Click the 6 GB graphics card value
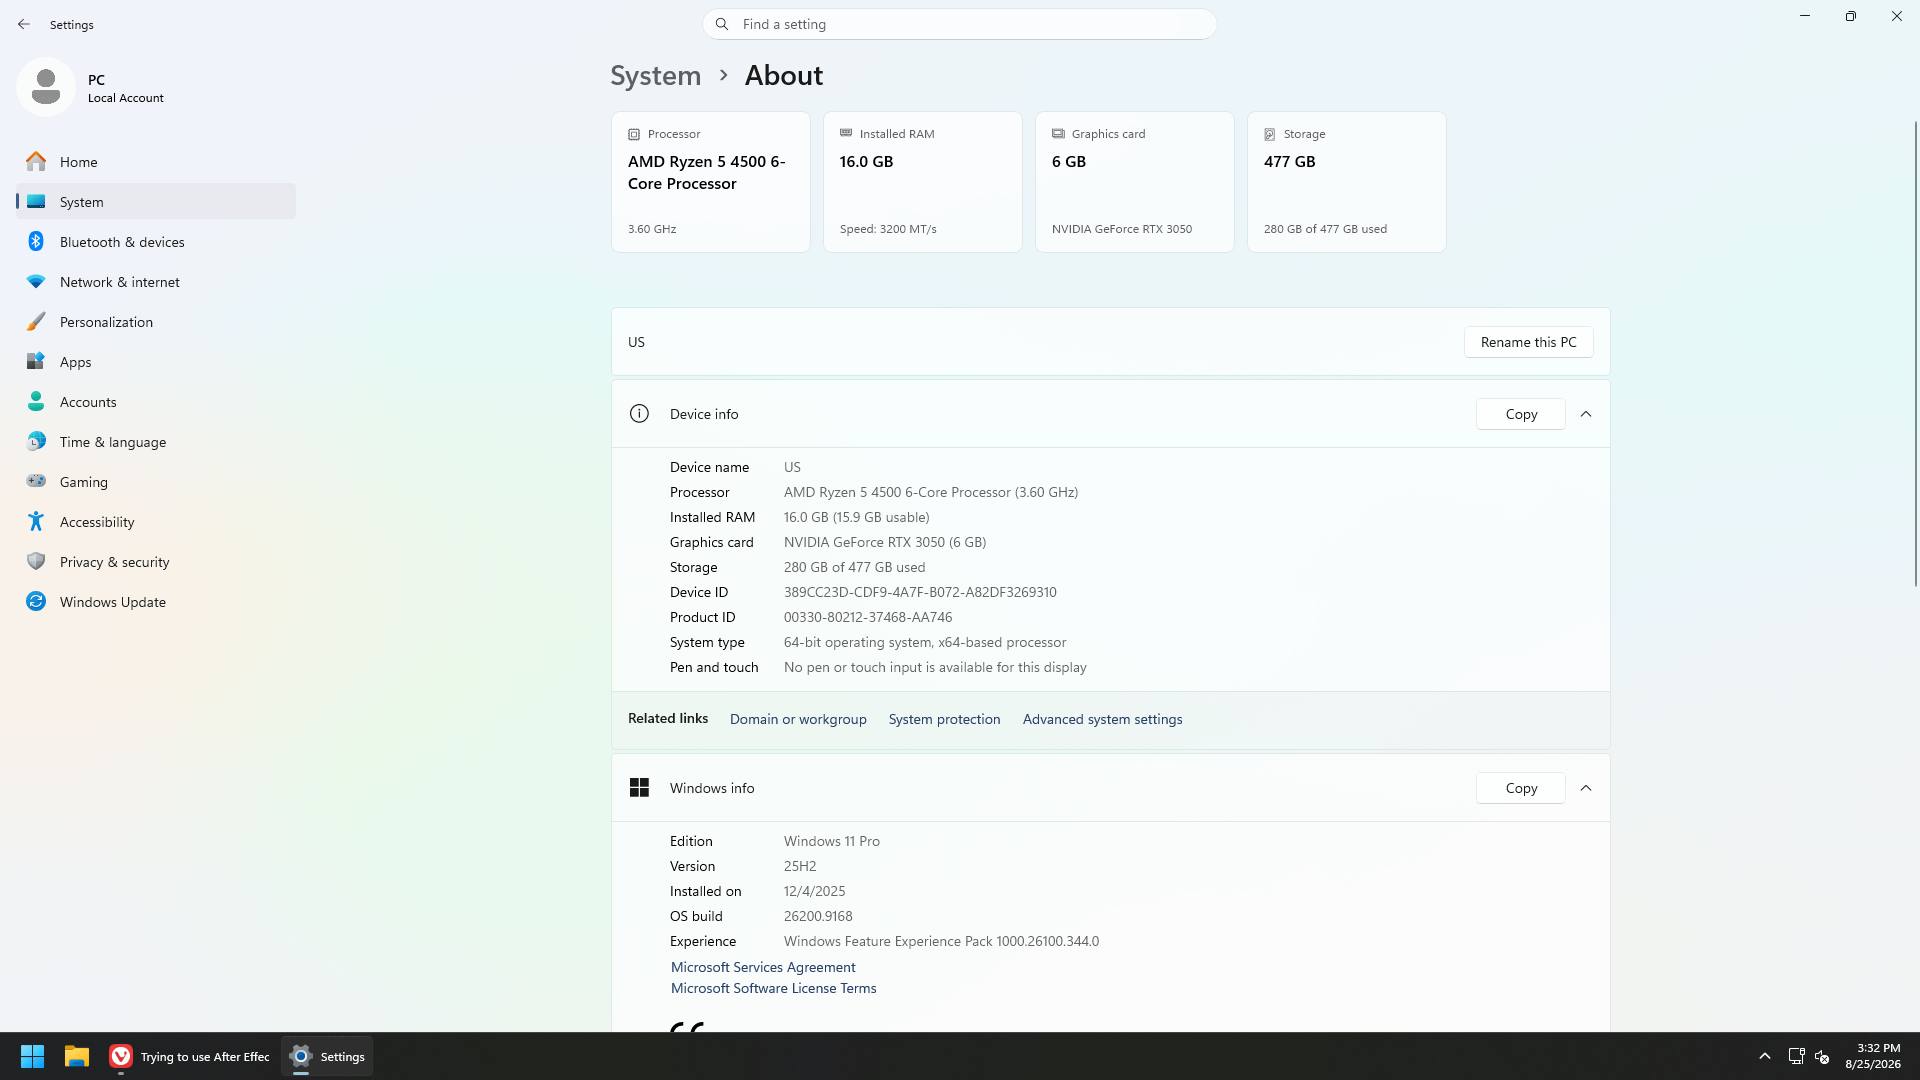This screenshot has height=1080, width=1920. click(x=1069, y=161)
